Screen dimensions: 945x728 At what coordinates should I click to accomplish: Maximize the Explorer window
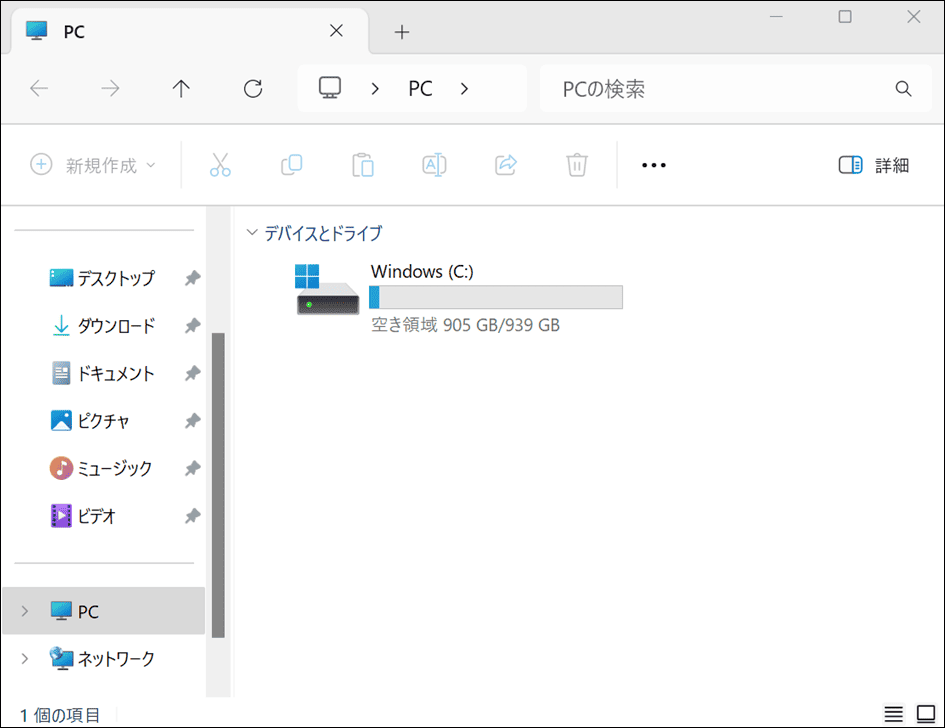pos(845,17)
